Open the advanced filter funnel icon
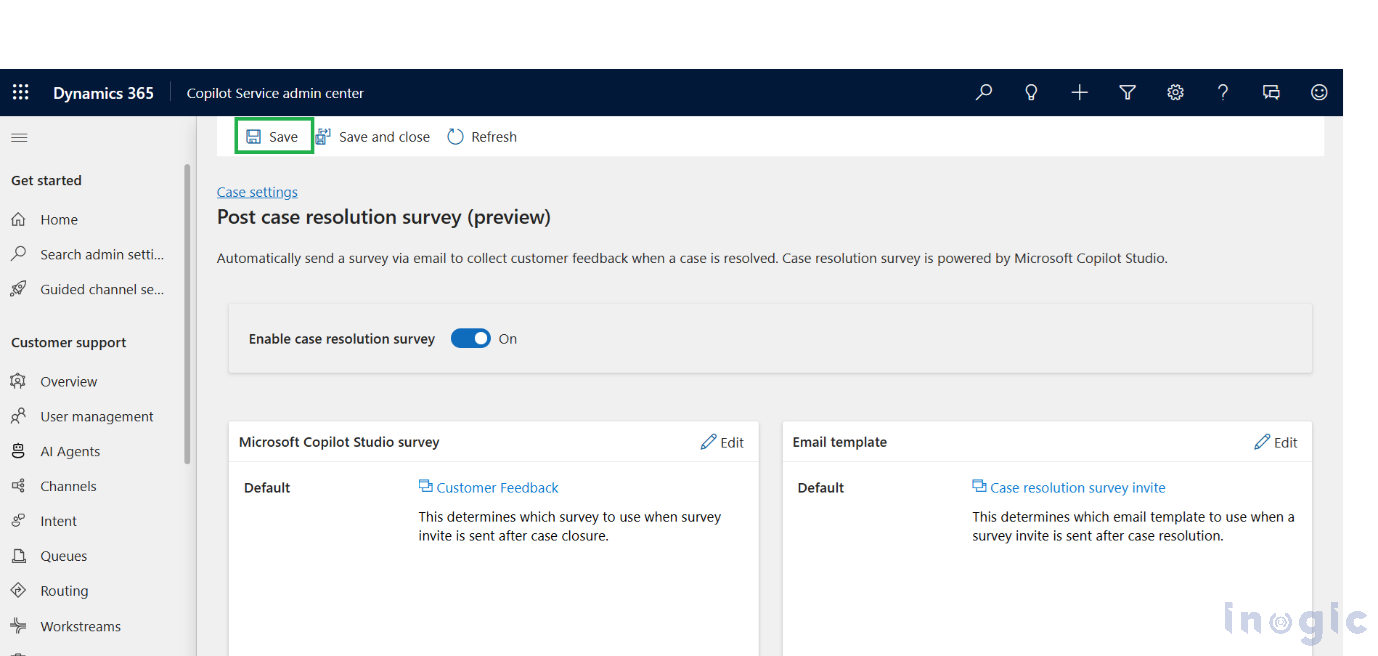Screen dimensions: 1378x656 tap(1127, 93)
